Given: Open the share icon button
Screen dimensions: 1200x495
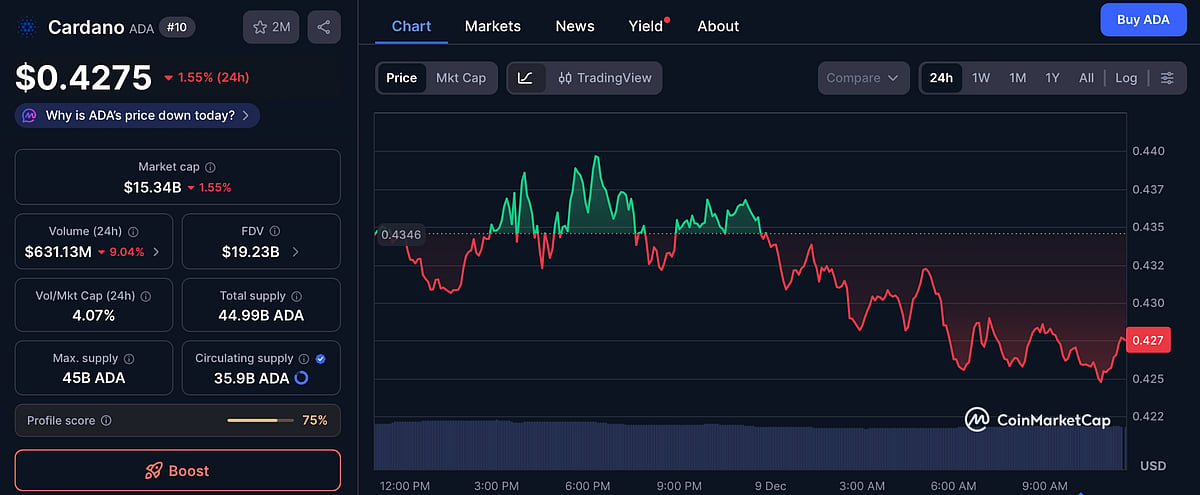Looking at the screenshot, I should [x=324, y=27].
